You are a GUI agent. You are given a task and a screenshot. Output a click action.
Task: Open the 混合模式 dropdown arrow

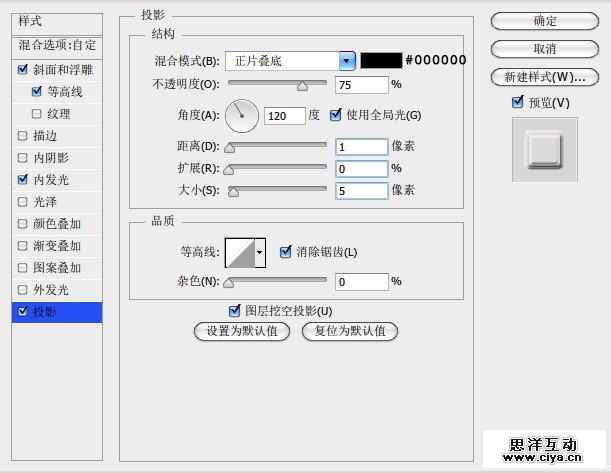347,61
